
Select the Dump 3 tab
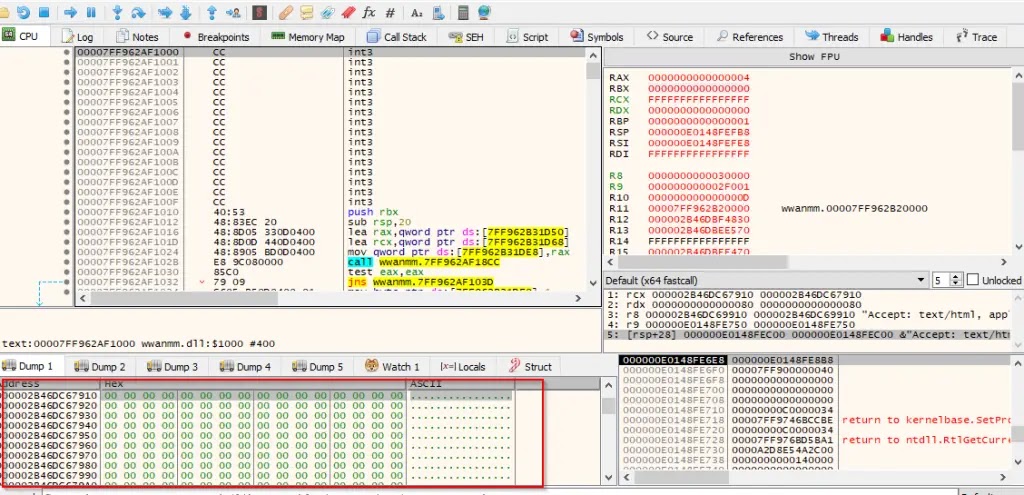172,366
